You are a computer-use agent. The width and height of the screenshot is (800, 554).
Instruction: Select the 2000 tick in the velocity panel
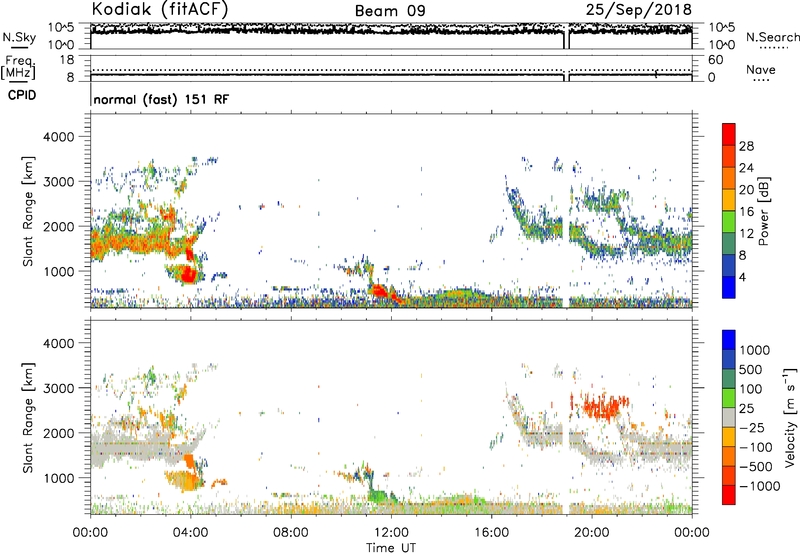[59, 433]
